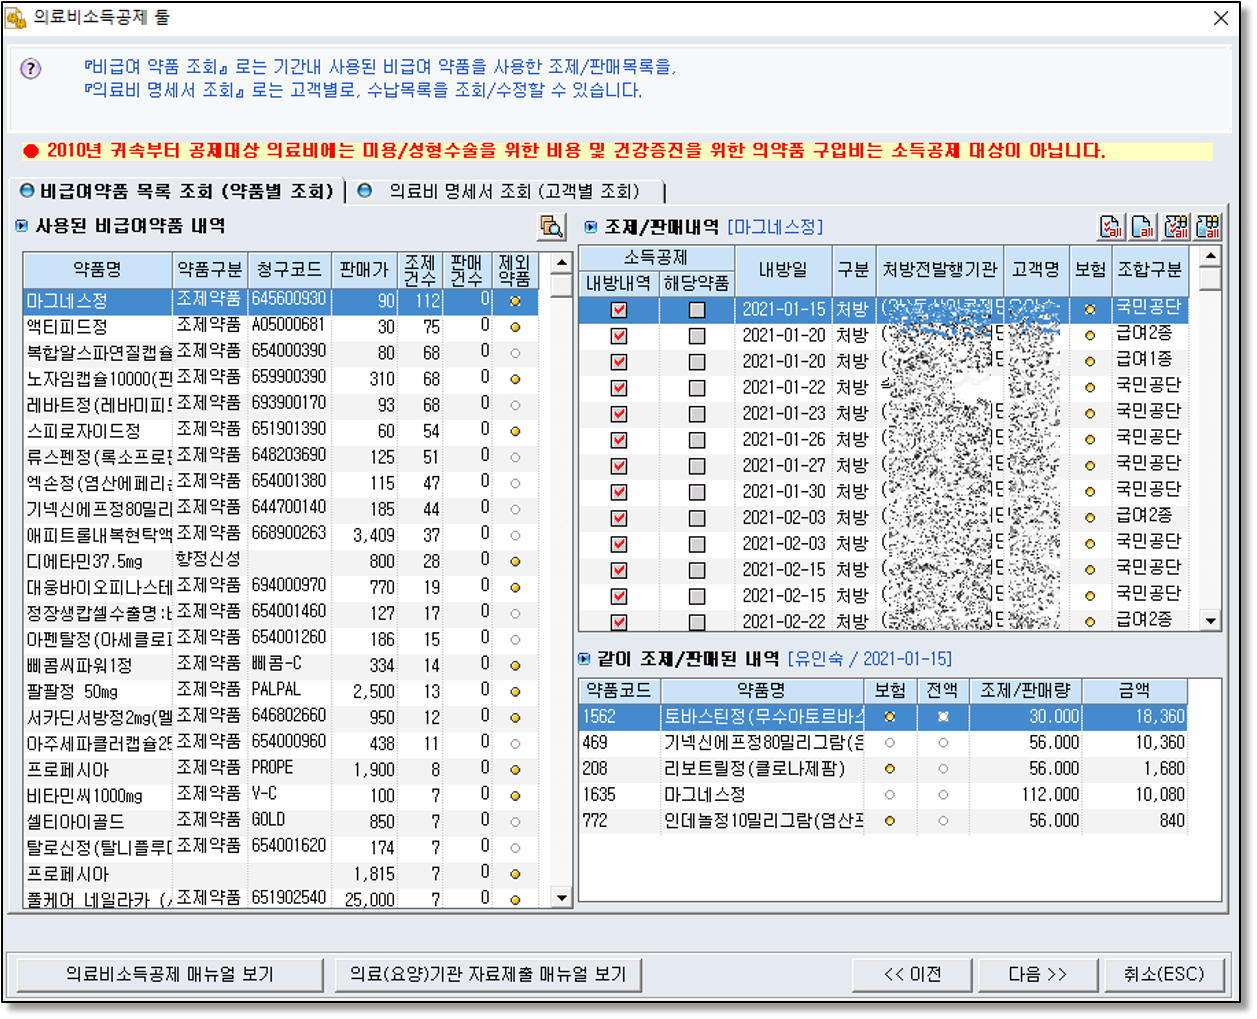The height and width of the screenshot is (1019, 1257).
Task: Click the checked grid 'all' icon
Action: pos(1176,227)
